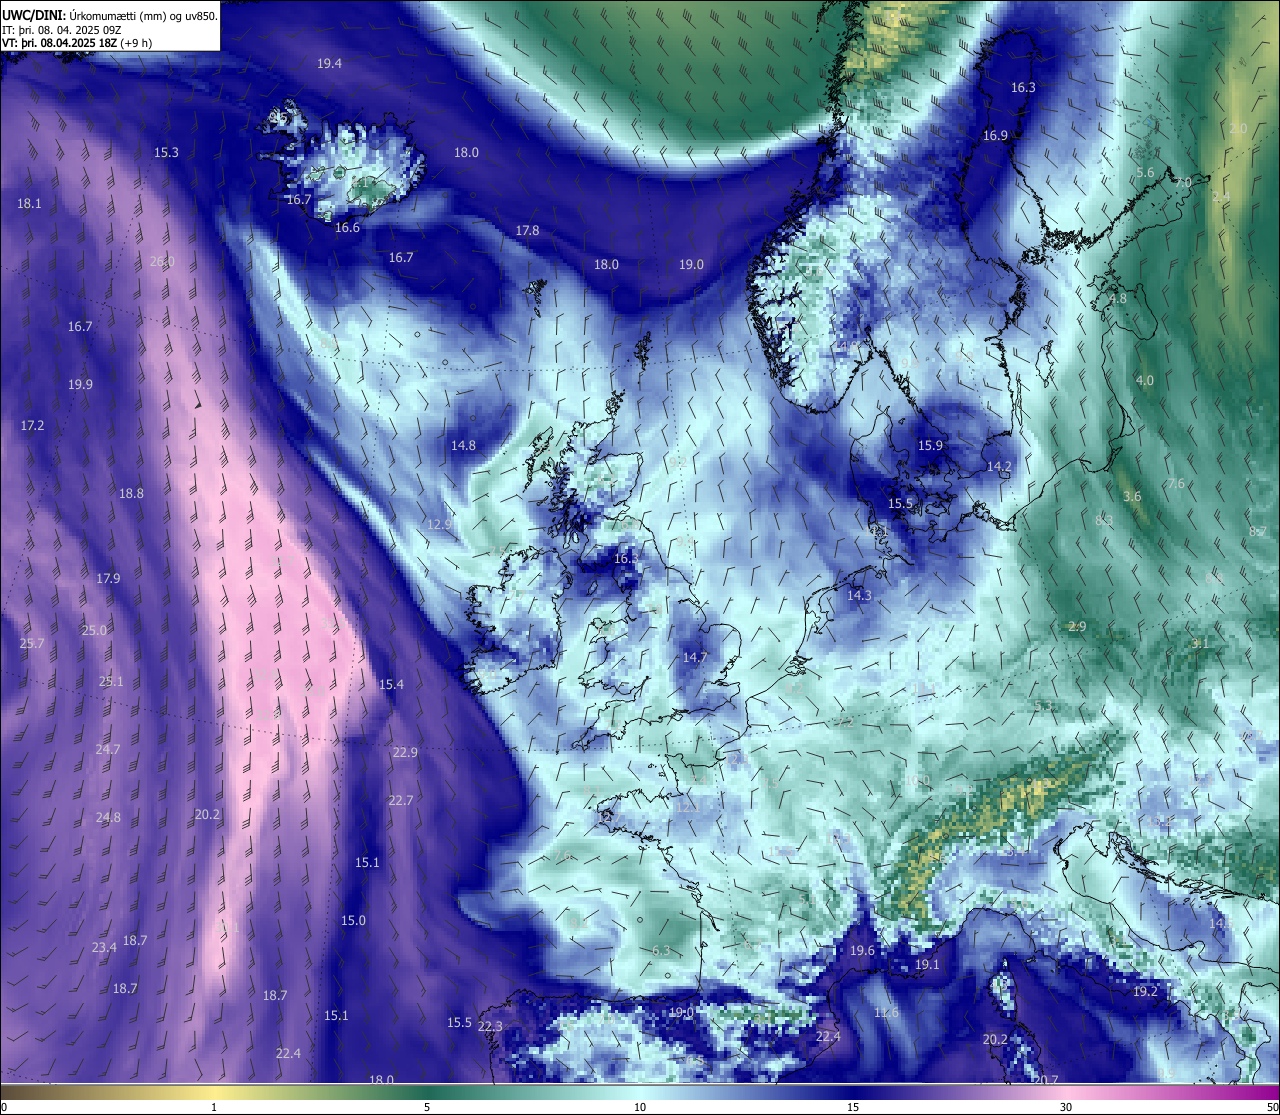Click the IT 09Z initialization time line

click(62, 29)
